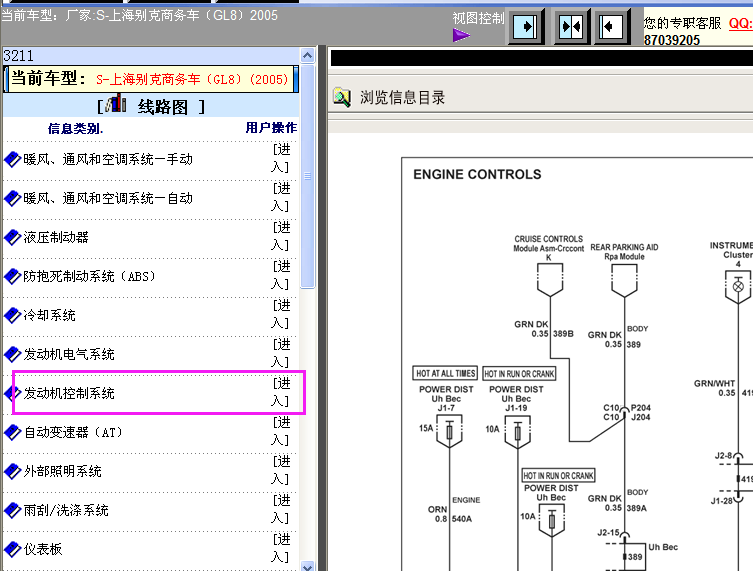Click [进入] for 冷却系统
The image size is (753, 571).
(x=281, y=314)
